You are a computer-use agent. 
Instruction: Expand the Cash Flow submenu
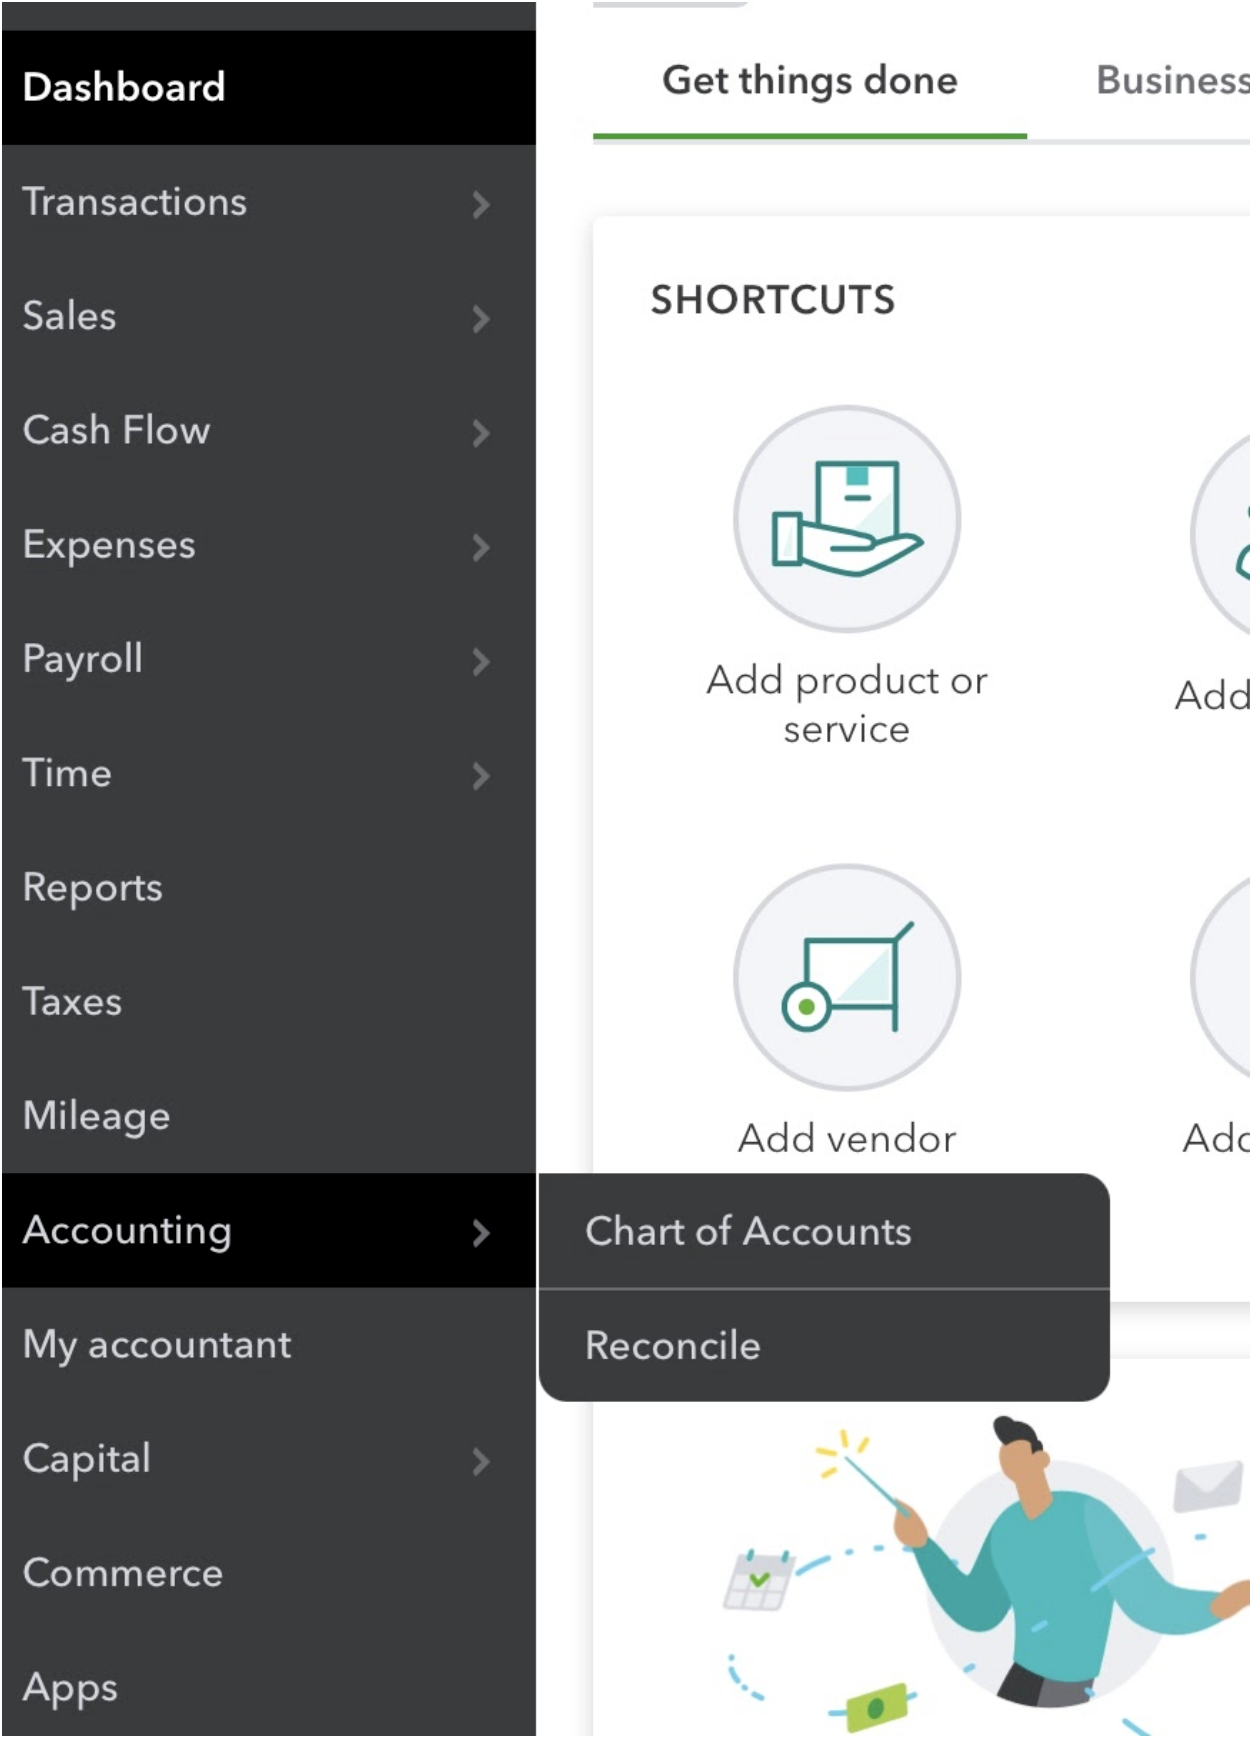tap(483, 432)
